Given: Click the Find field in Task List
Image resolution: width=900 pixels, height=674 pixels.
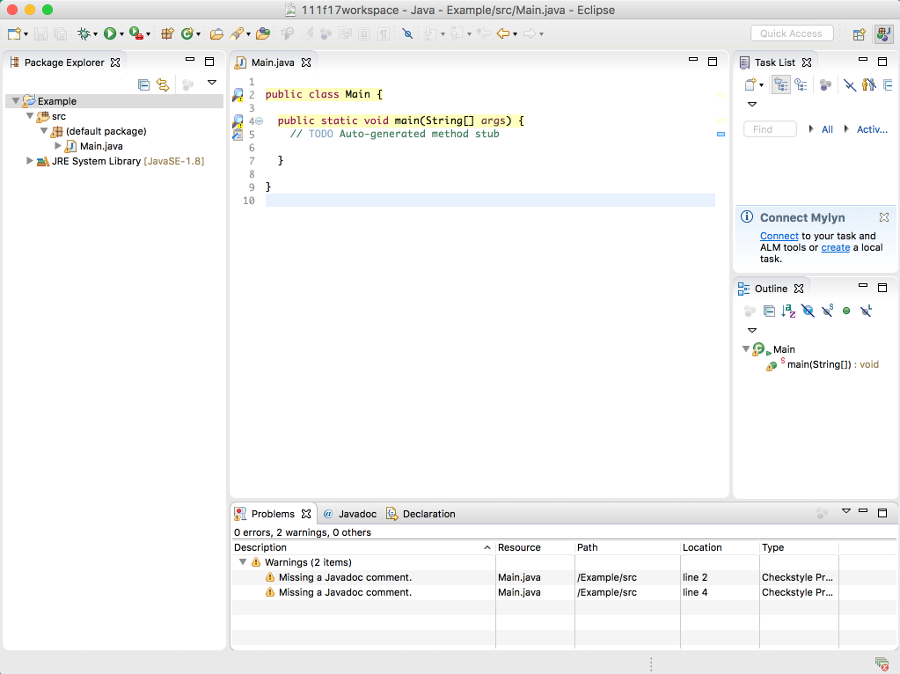Looking at the screenshot, I should pos(768,129).
